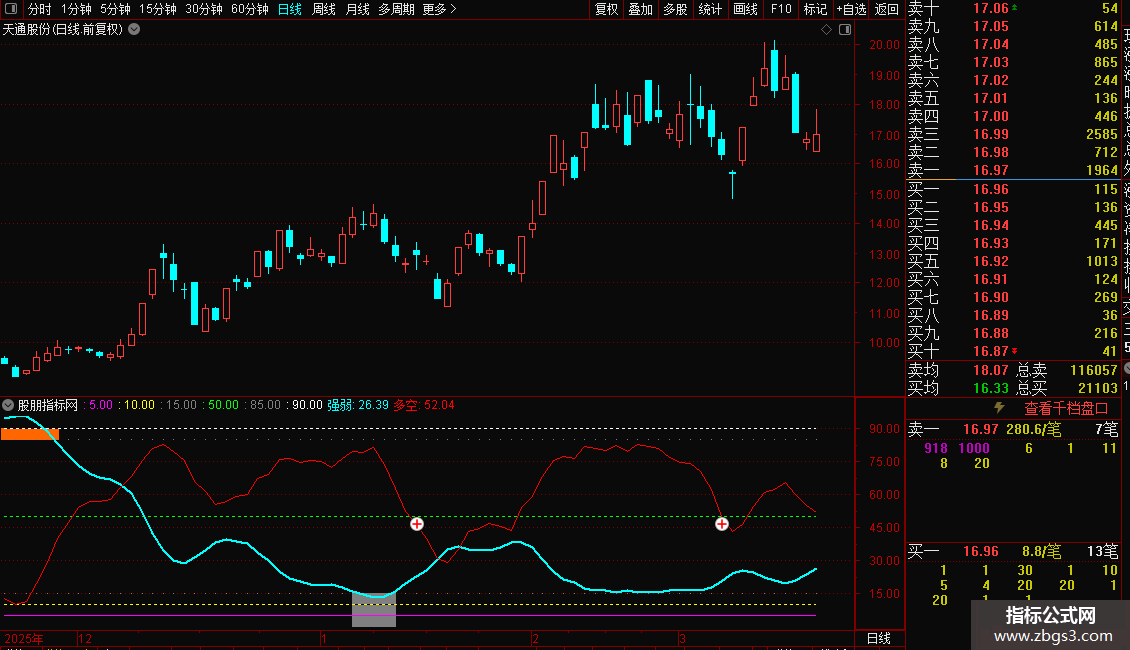
Task: Open the 查看千档盘口 link
Action: (x=1066, y=408)
